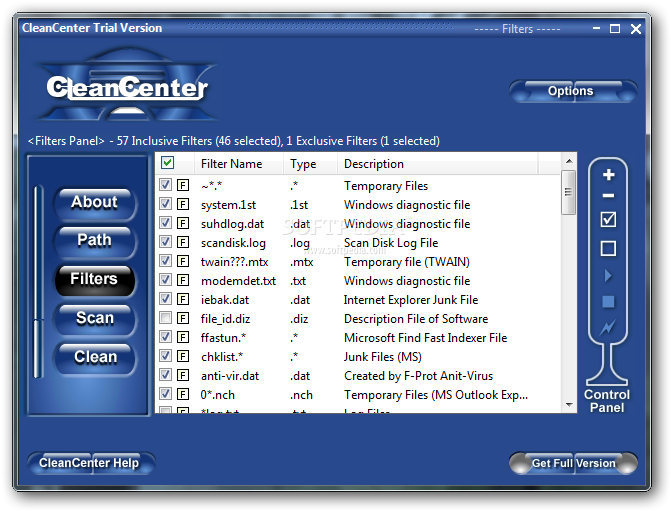672x512 pixels.
Task: Uncheck the 0*.nch filter checkbox
Action: click(165, 394)
